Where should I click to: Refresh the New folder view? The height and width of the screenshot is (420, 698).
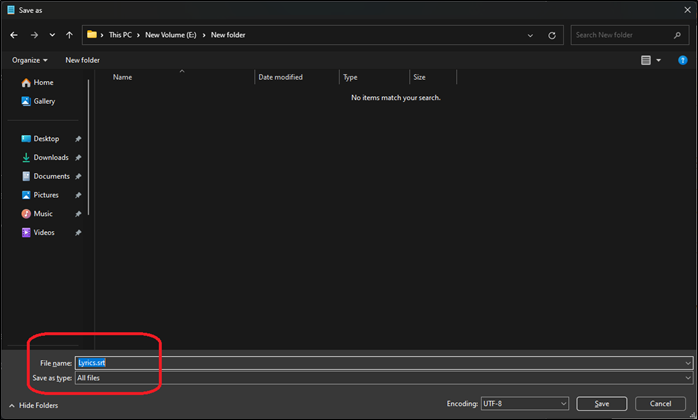[554, 35]
